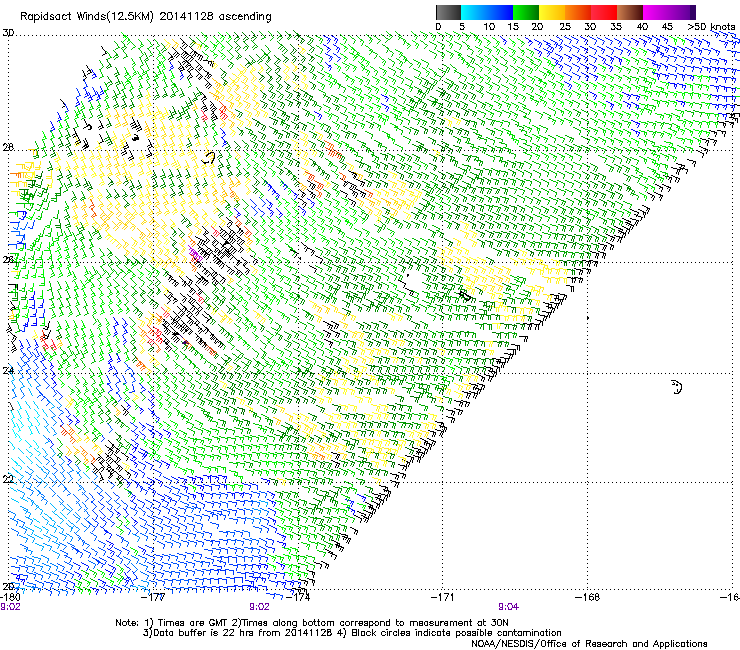Click the latitude label '24'
Screen dimensions: 740x650
click(8, 371)
